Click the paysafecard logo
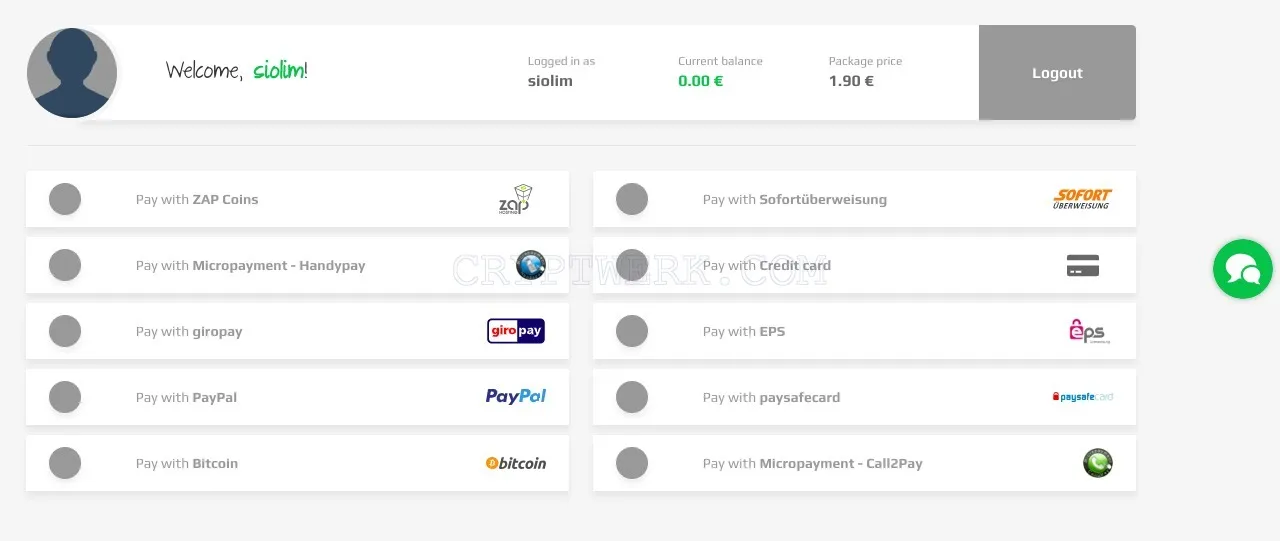Screen dimensions: 1280x541 [1082, 397]
